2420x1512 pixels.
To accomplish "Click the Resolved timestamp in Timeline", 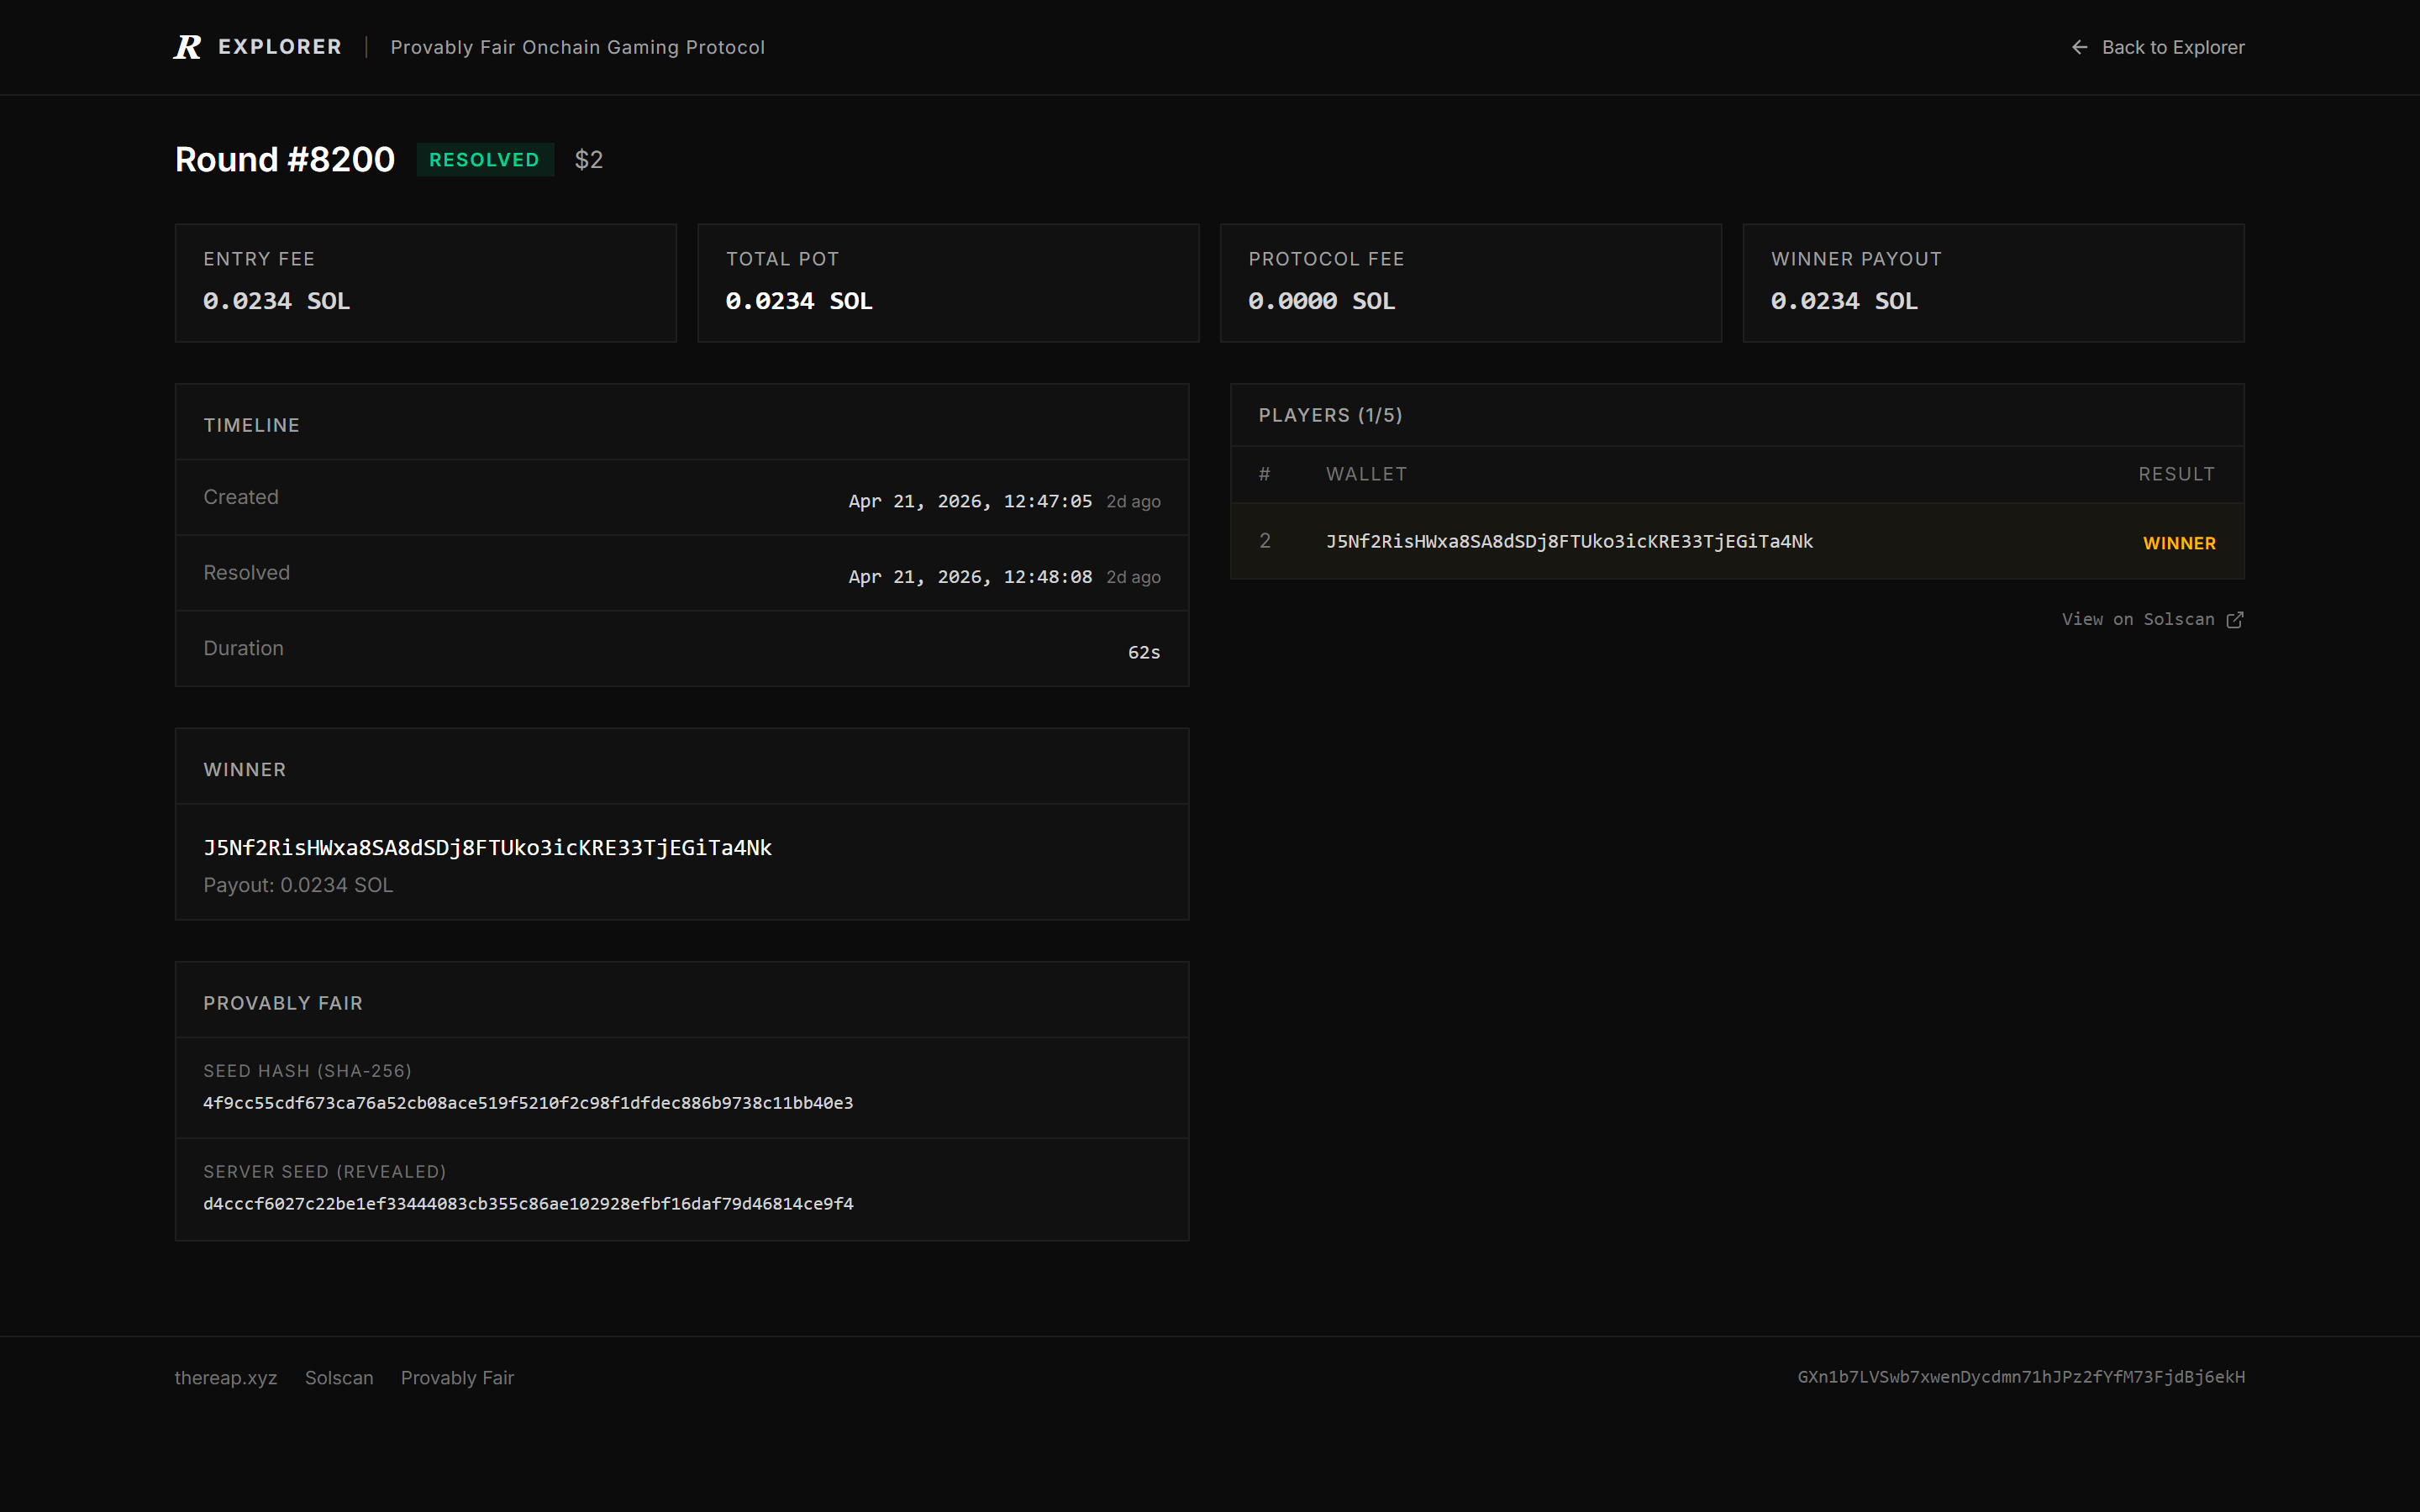I will [970, 577].
